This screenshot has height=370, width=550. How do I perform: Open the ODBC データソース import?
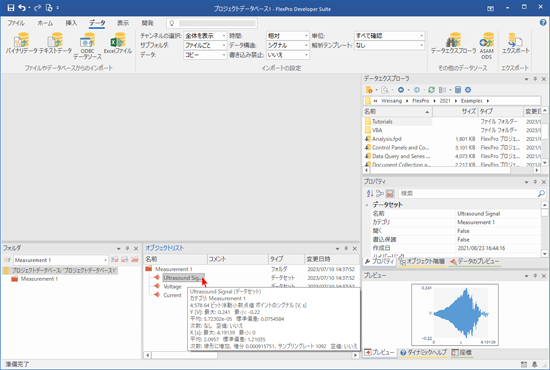(x=87, y=46)
